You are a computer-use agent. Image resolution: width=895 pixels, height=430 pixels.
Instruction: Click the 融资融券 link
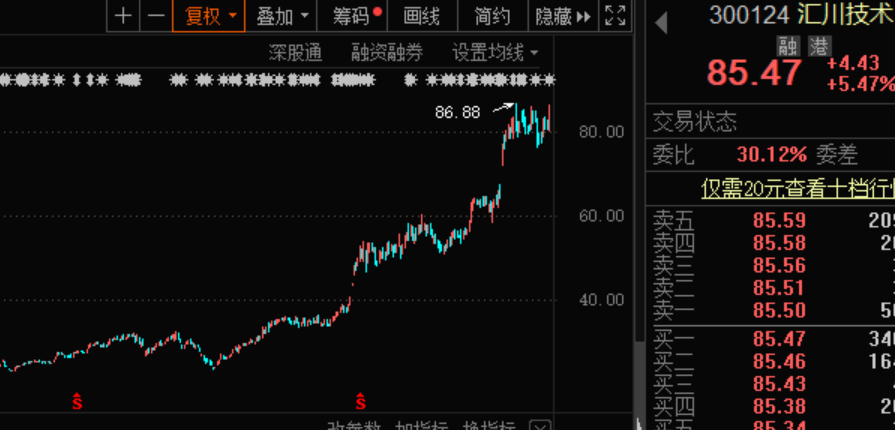(386, 53)
